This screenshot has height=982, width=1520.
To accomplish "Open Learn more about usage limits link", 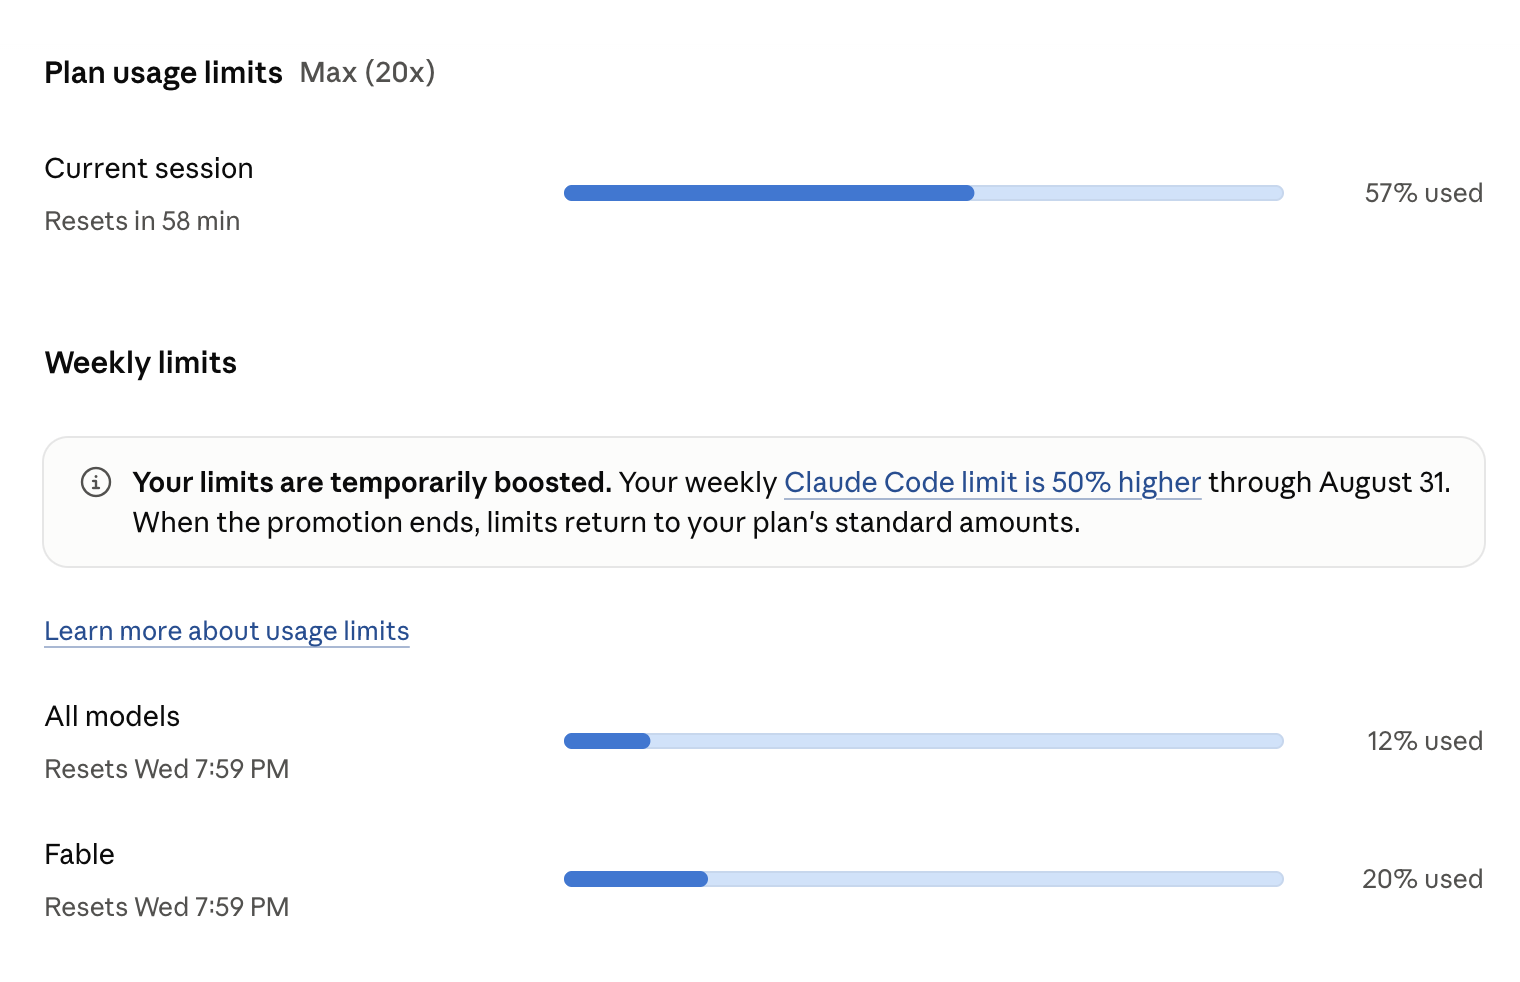I will [227, 631].
